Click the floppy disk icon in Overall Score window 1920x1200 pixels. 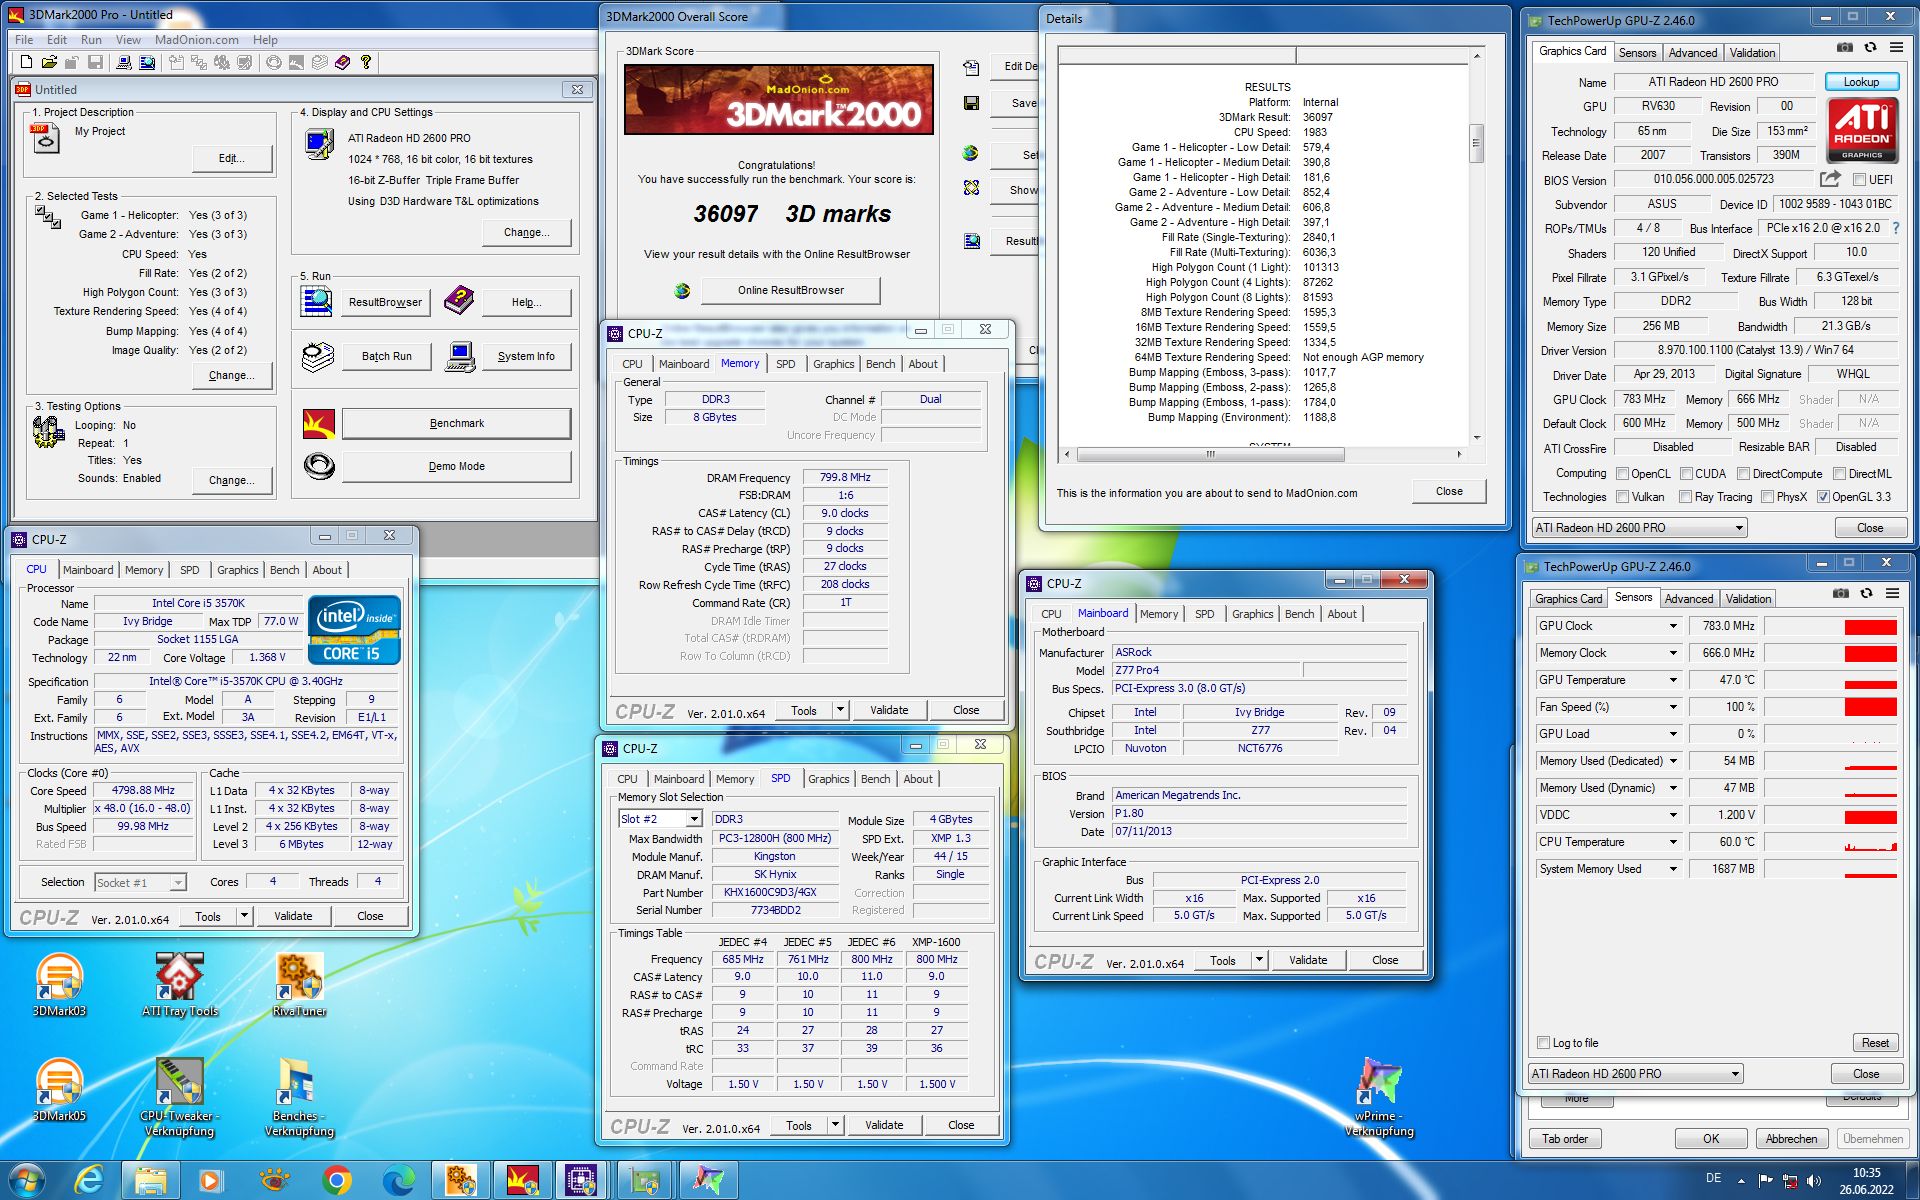[971, 103]
